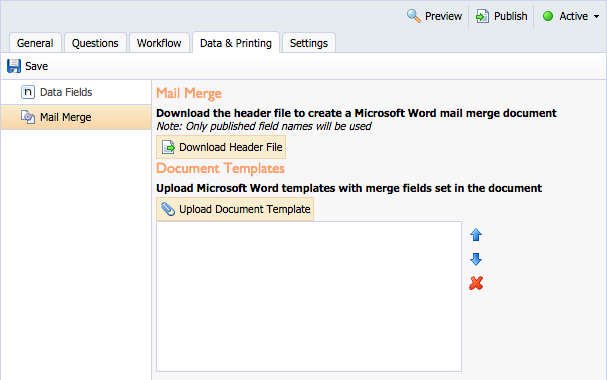Click the Data Fields sidebar icon
Viewport: 607px width, 380px height.
28,92
